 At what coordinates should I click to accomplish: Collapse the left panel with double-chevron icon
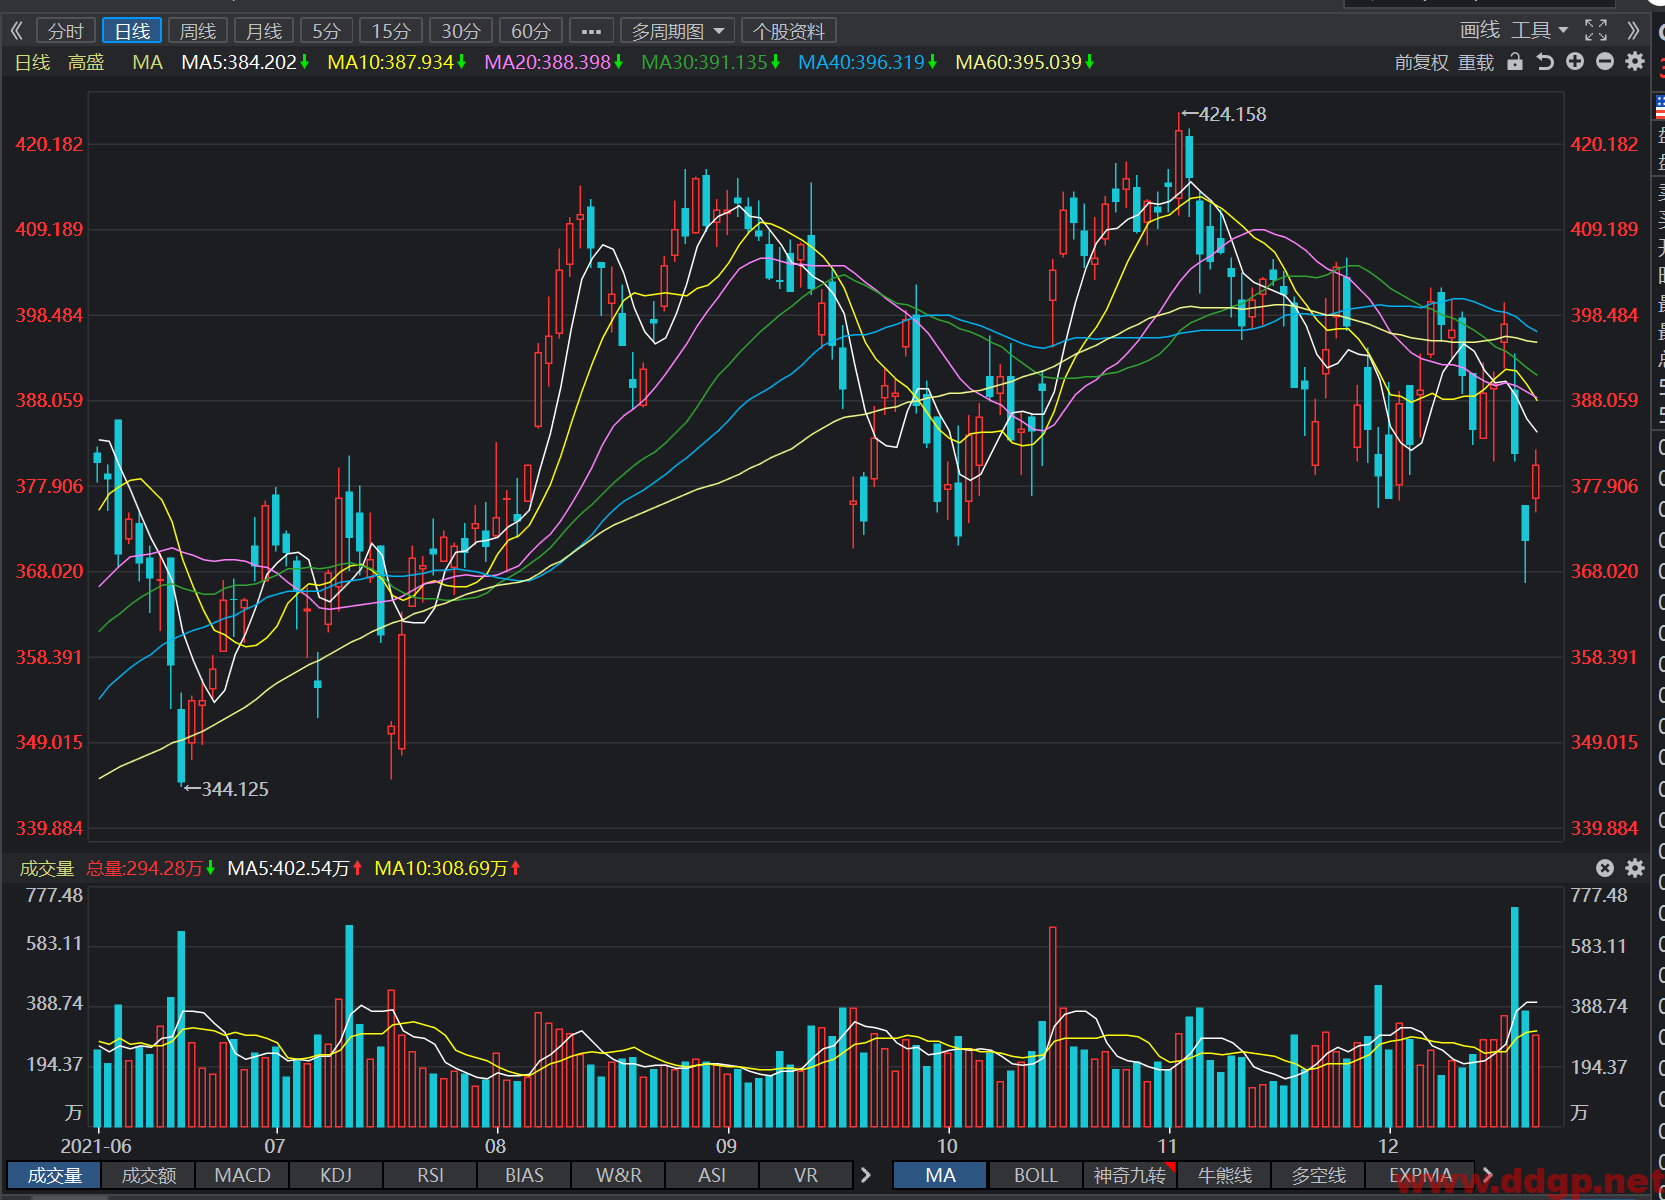point(16,31)
